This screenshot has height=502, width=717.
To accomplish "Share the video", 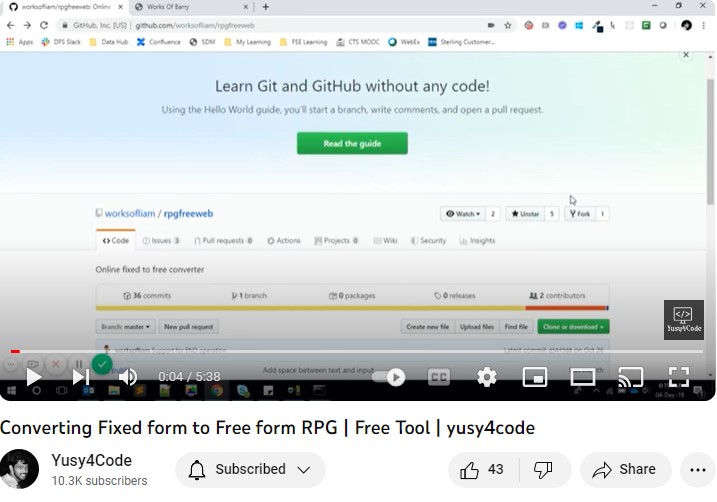I will coord(625,469).
